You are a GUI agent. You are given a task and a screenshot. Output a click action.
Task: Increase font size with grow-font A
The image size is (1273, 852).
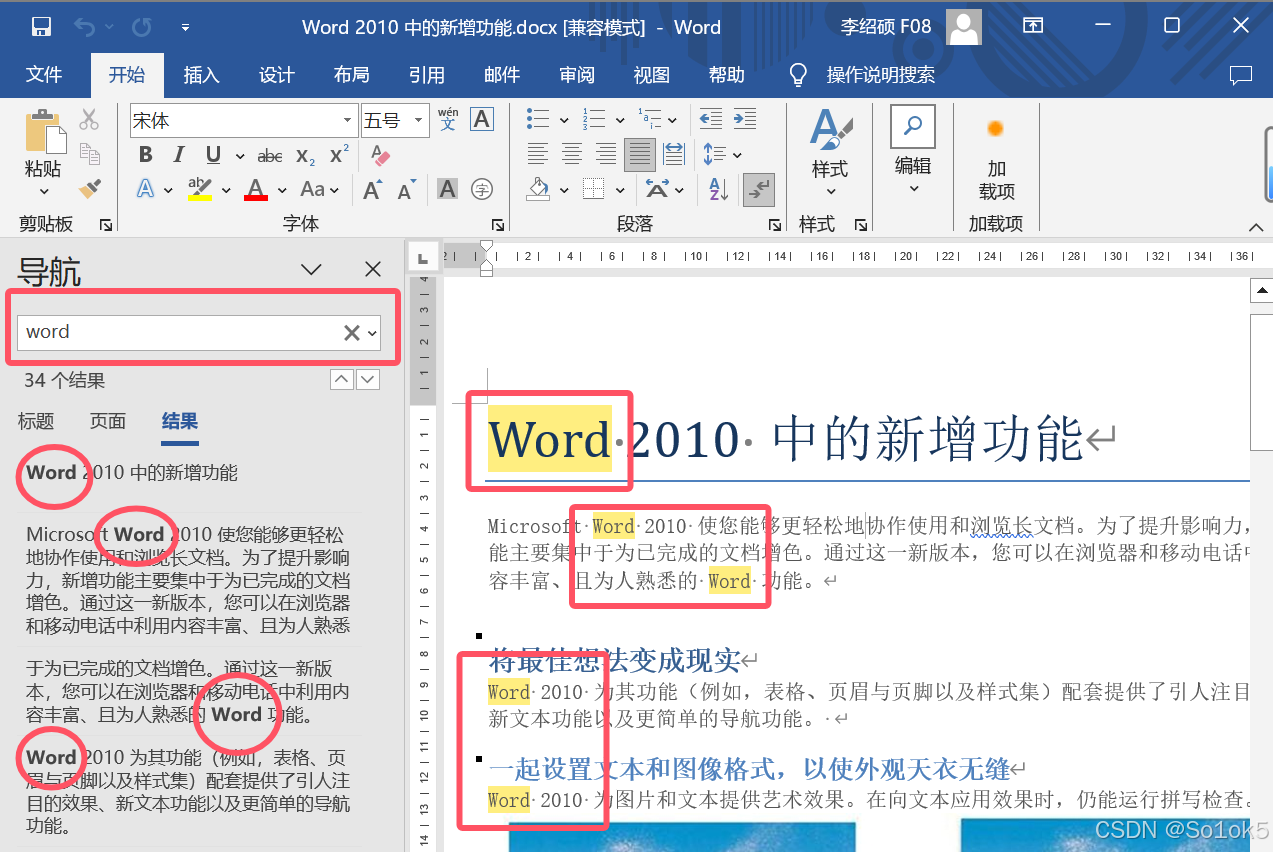pyautogui.click(x=372, y=189)
